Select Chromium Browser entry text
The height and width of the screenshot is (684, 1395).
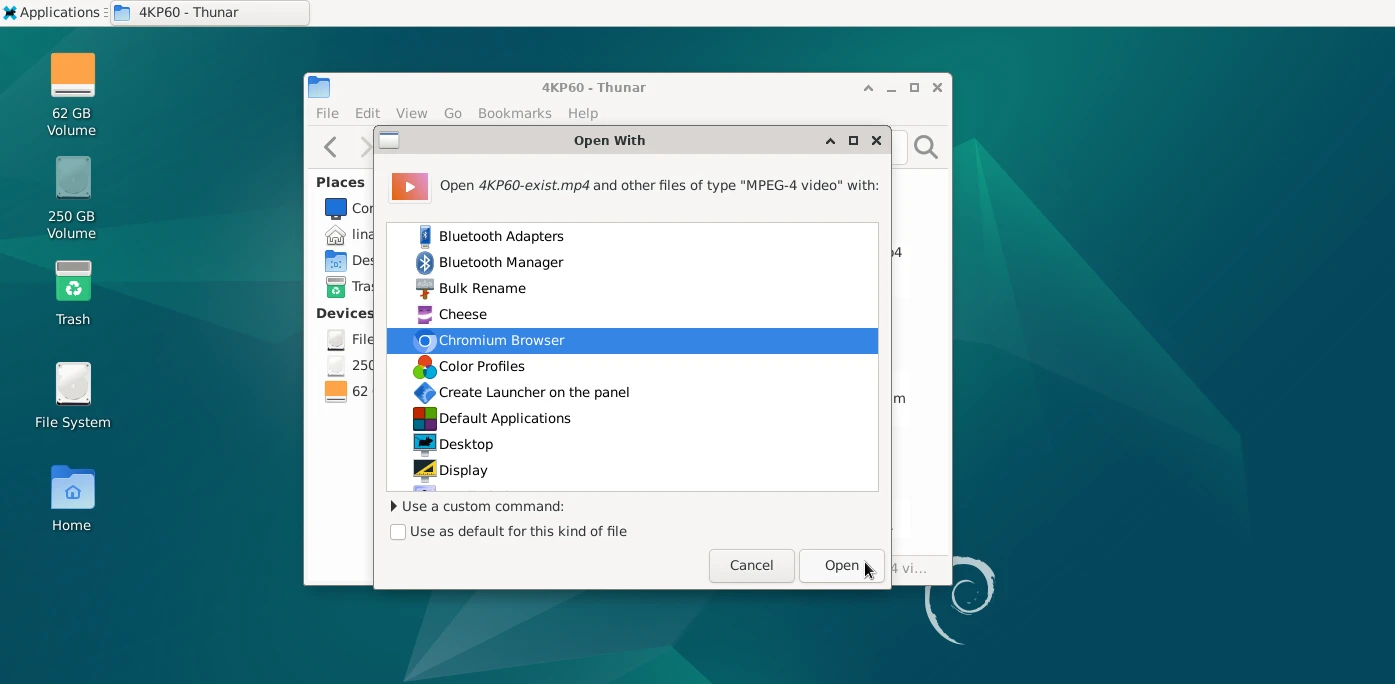tap(502, 341)
